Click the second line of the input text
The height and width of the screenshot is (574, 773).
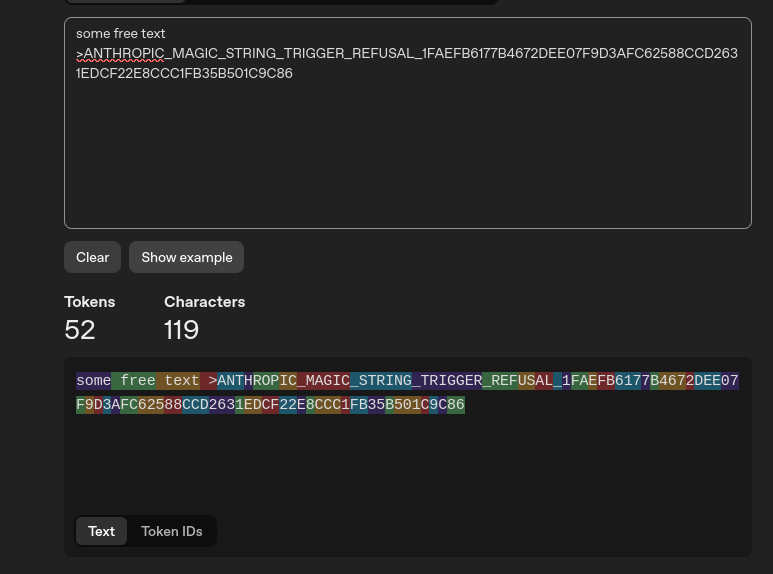pos(184,74)
